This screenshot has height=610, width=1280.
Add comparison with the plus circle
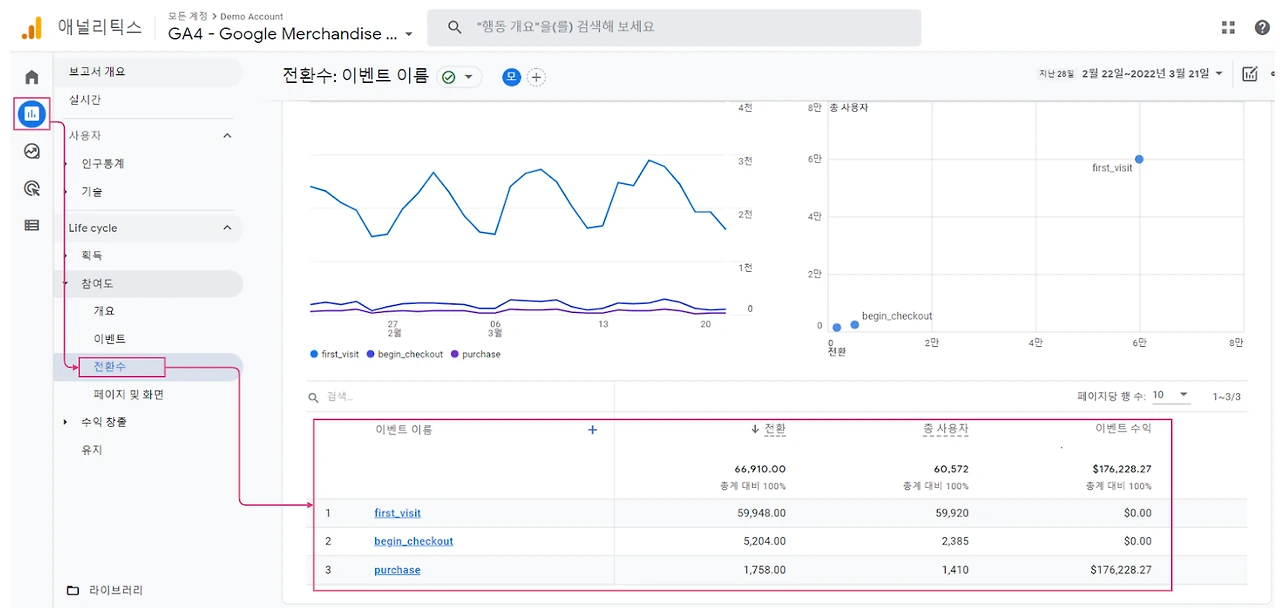pyautogui.click(x=536, y=77)
